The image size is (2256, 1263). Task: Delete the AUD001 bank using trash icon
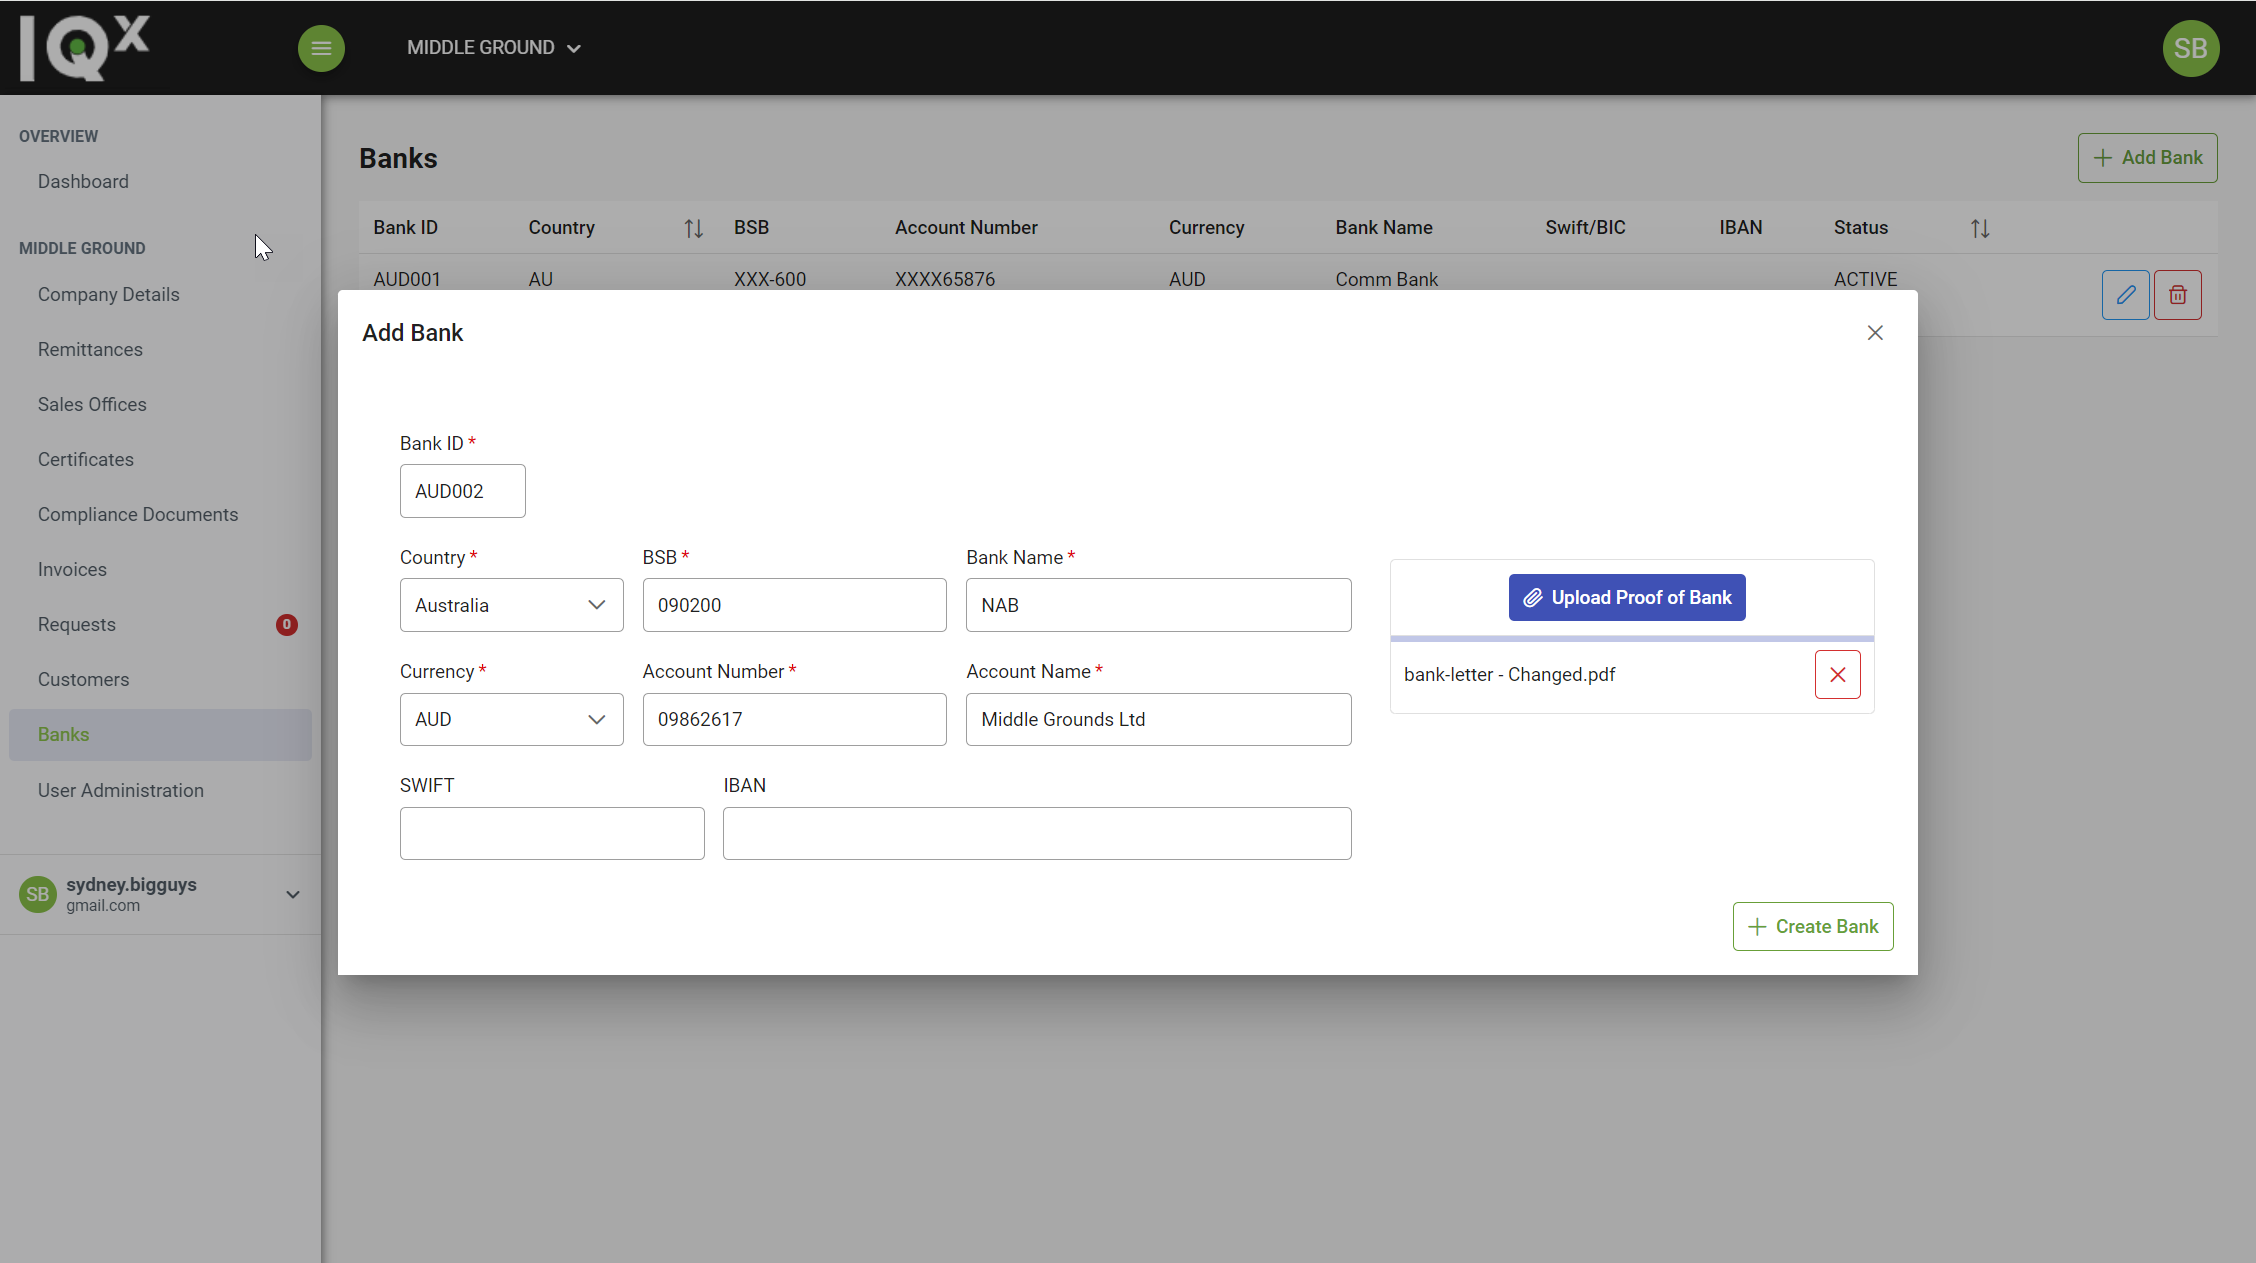2177,295
